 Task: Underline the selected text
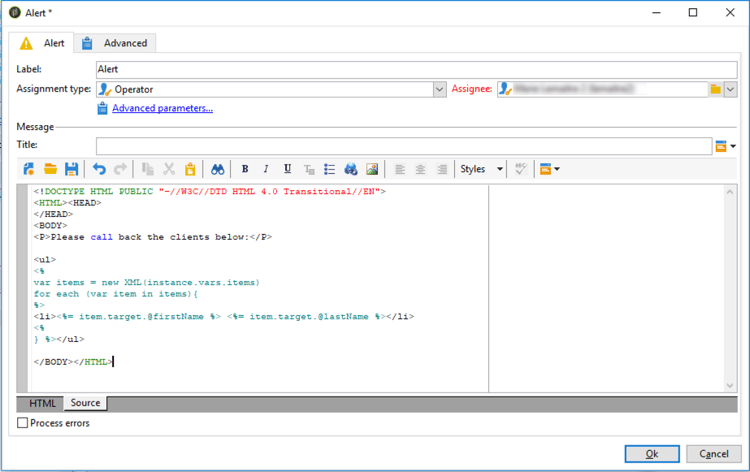pyautogui.click(x=288, y=169)
